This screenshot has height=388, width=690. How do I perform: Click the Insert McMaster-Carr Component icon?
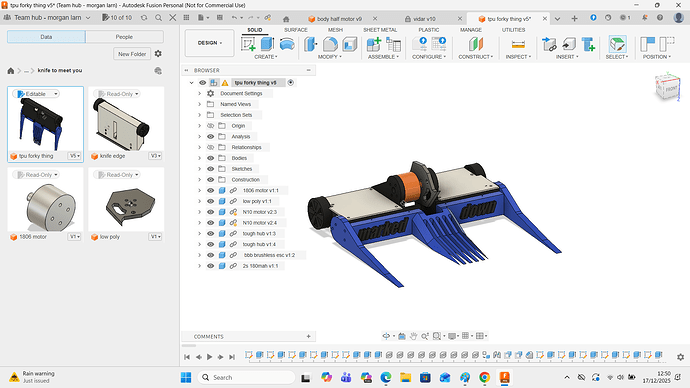[588, 44]
